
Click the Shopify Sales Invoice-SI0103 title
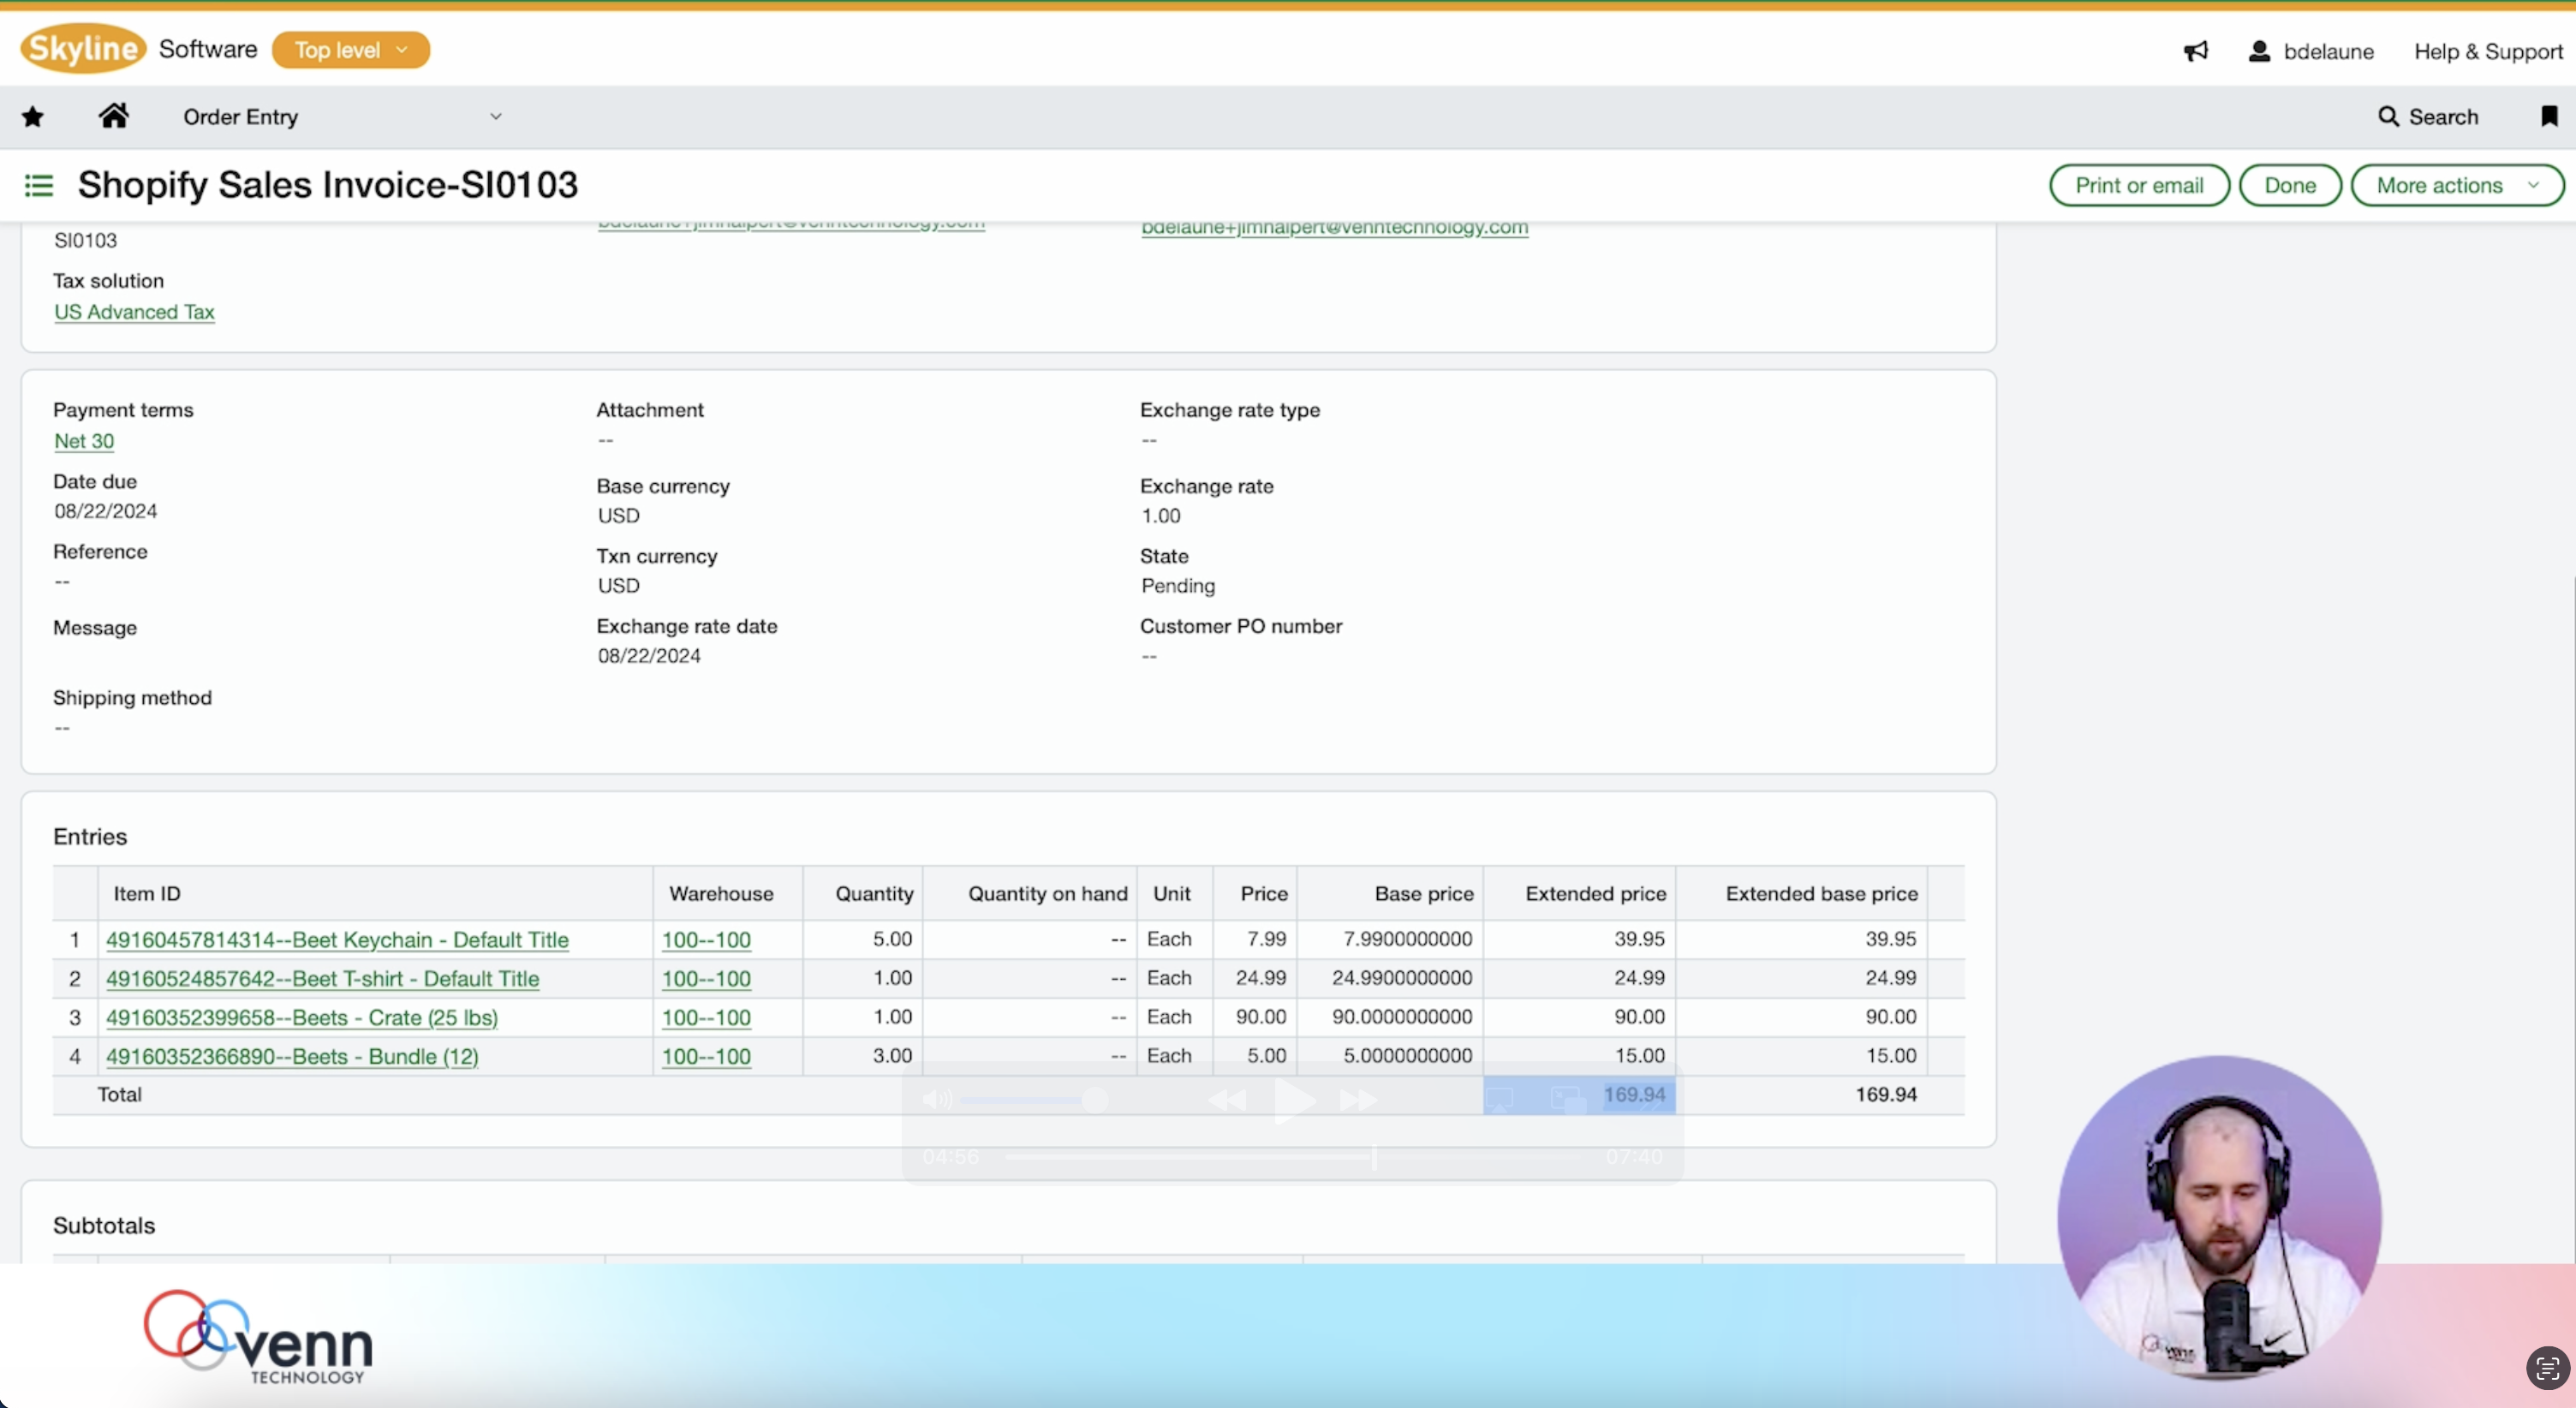point(328,185)
